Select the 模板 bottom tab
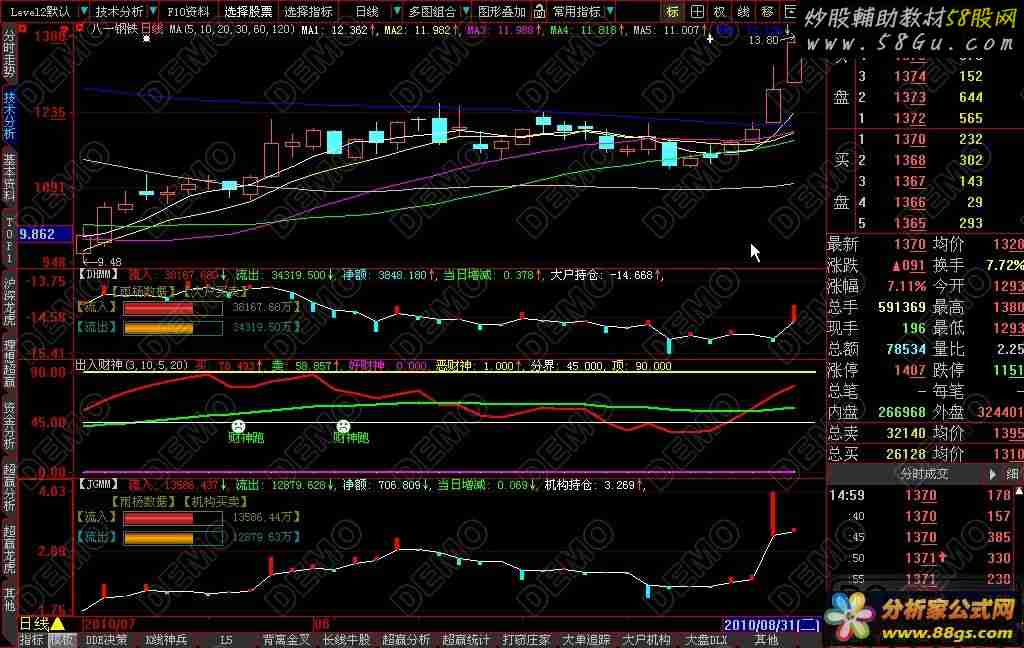This screenshot has height=648, width=1024. pyautogui.click(x=62, y=640)
